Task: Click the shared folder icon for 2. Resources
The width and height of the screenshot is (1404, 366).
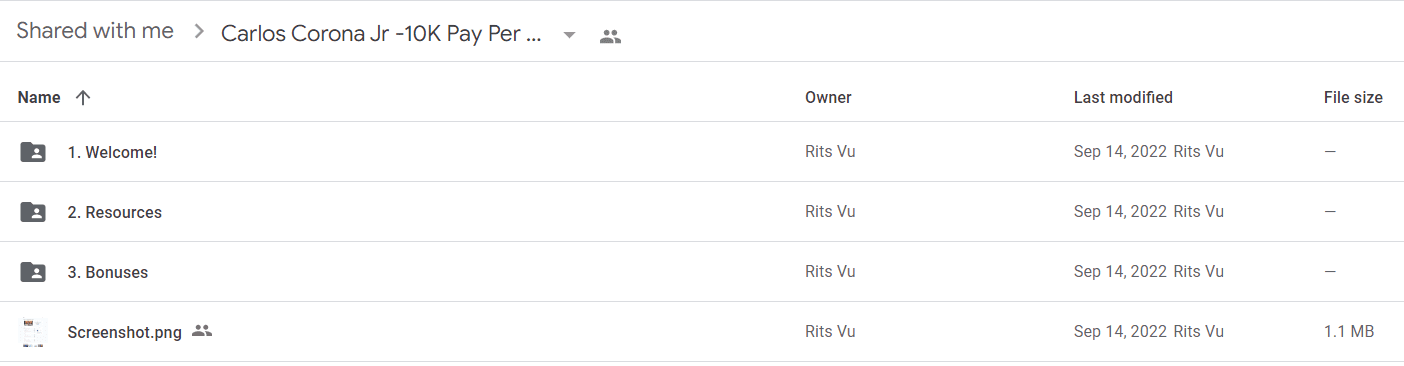Action: (x=33, y=212)
